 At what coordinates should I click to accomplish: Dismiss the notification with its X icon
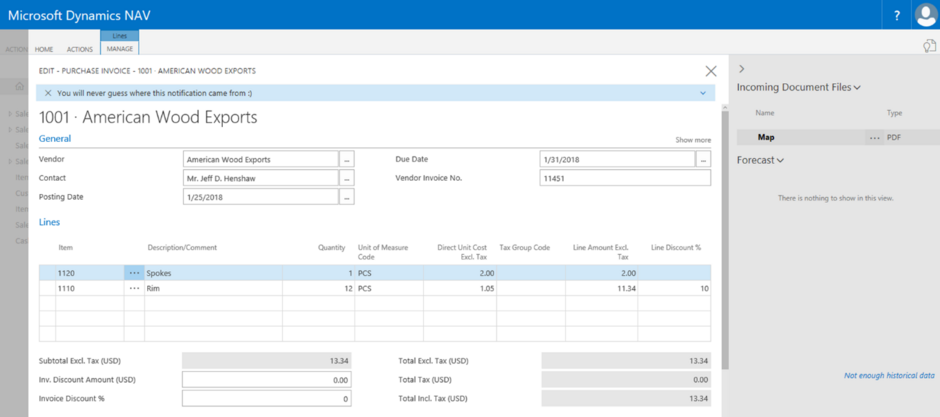pos(48,93)
